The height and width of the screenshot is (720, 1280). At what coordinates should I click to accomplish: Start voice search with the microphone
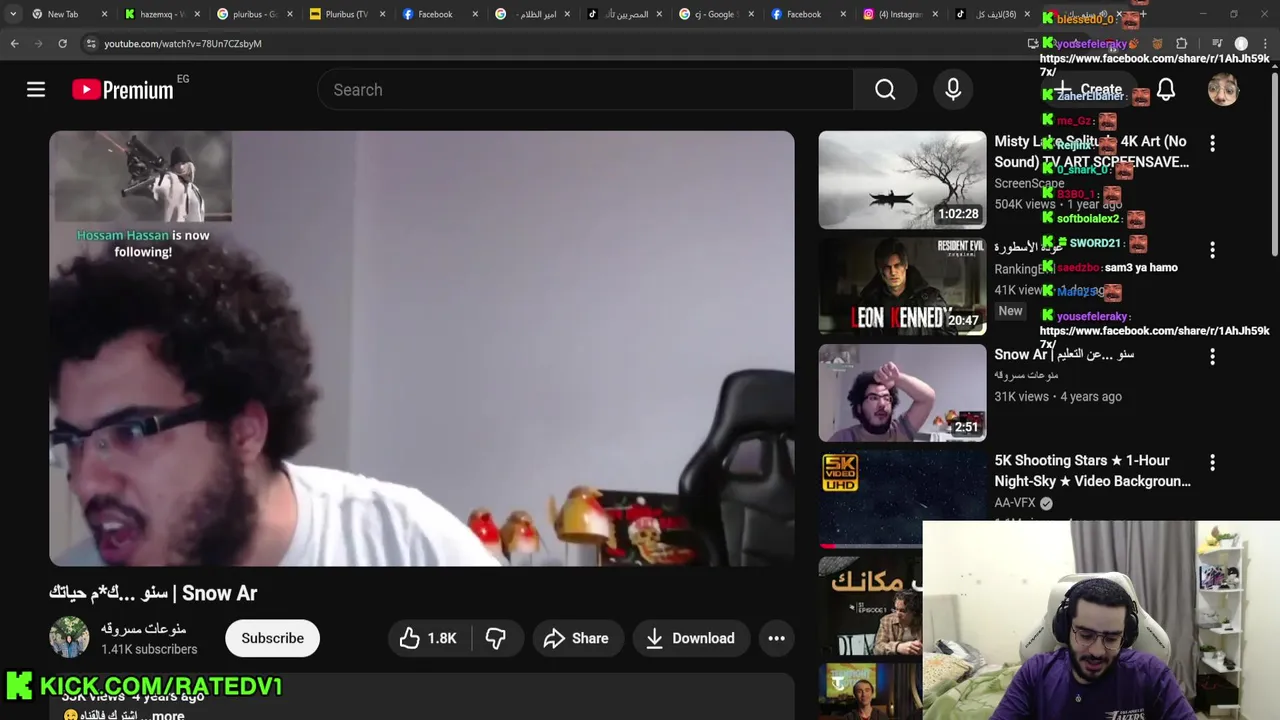(x=953, y=90)
